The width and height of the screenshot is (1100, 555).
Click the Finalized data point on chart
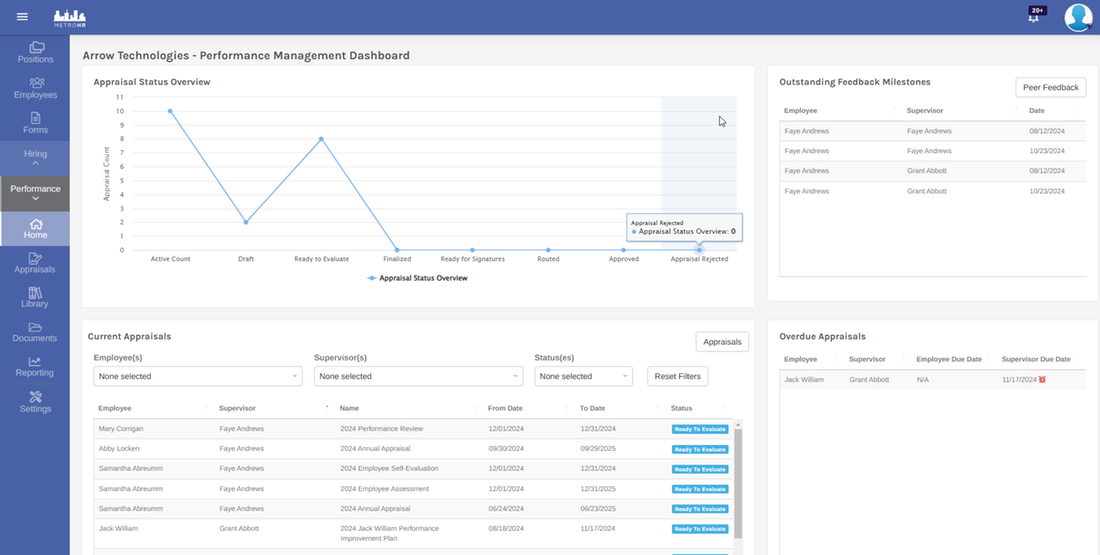(x=397, y=250)
